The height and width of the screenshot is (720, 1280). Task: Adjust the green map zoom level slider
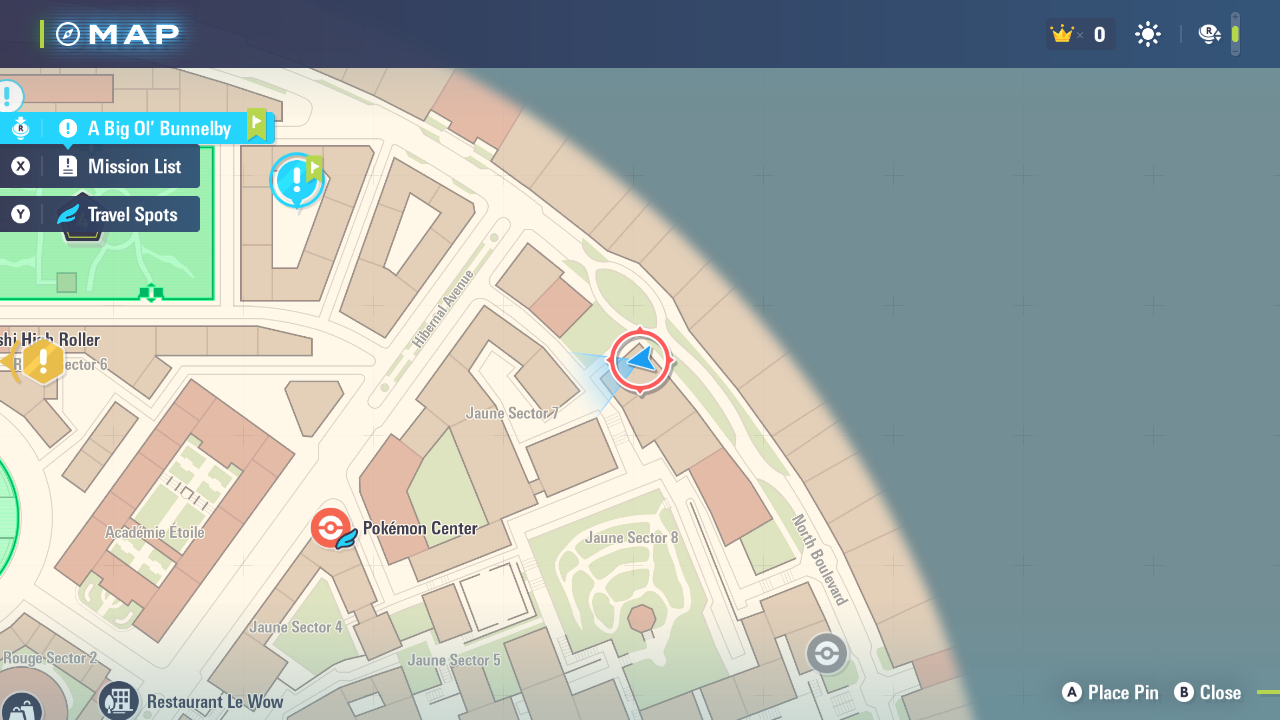[1235, 34]
